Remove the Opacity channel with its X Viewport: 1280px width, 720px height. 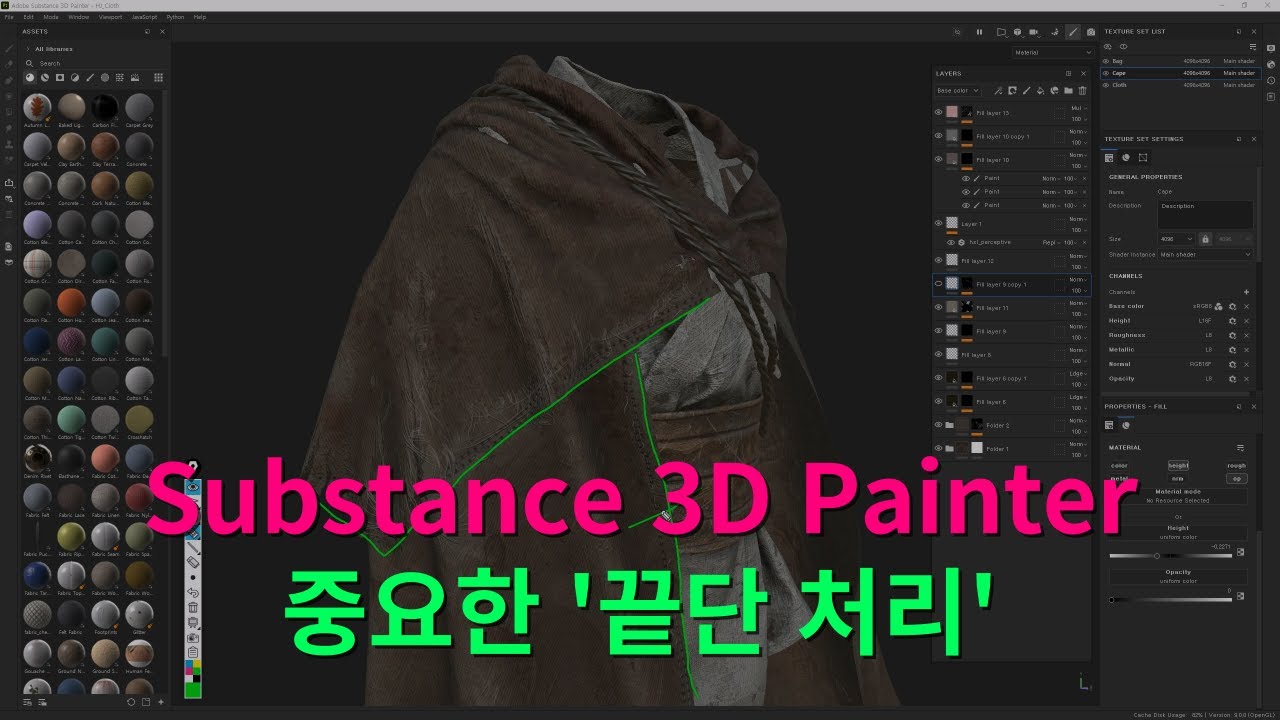click(x=1246, y=379)
